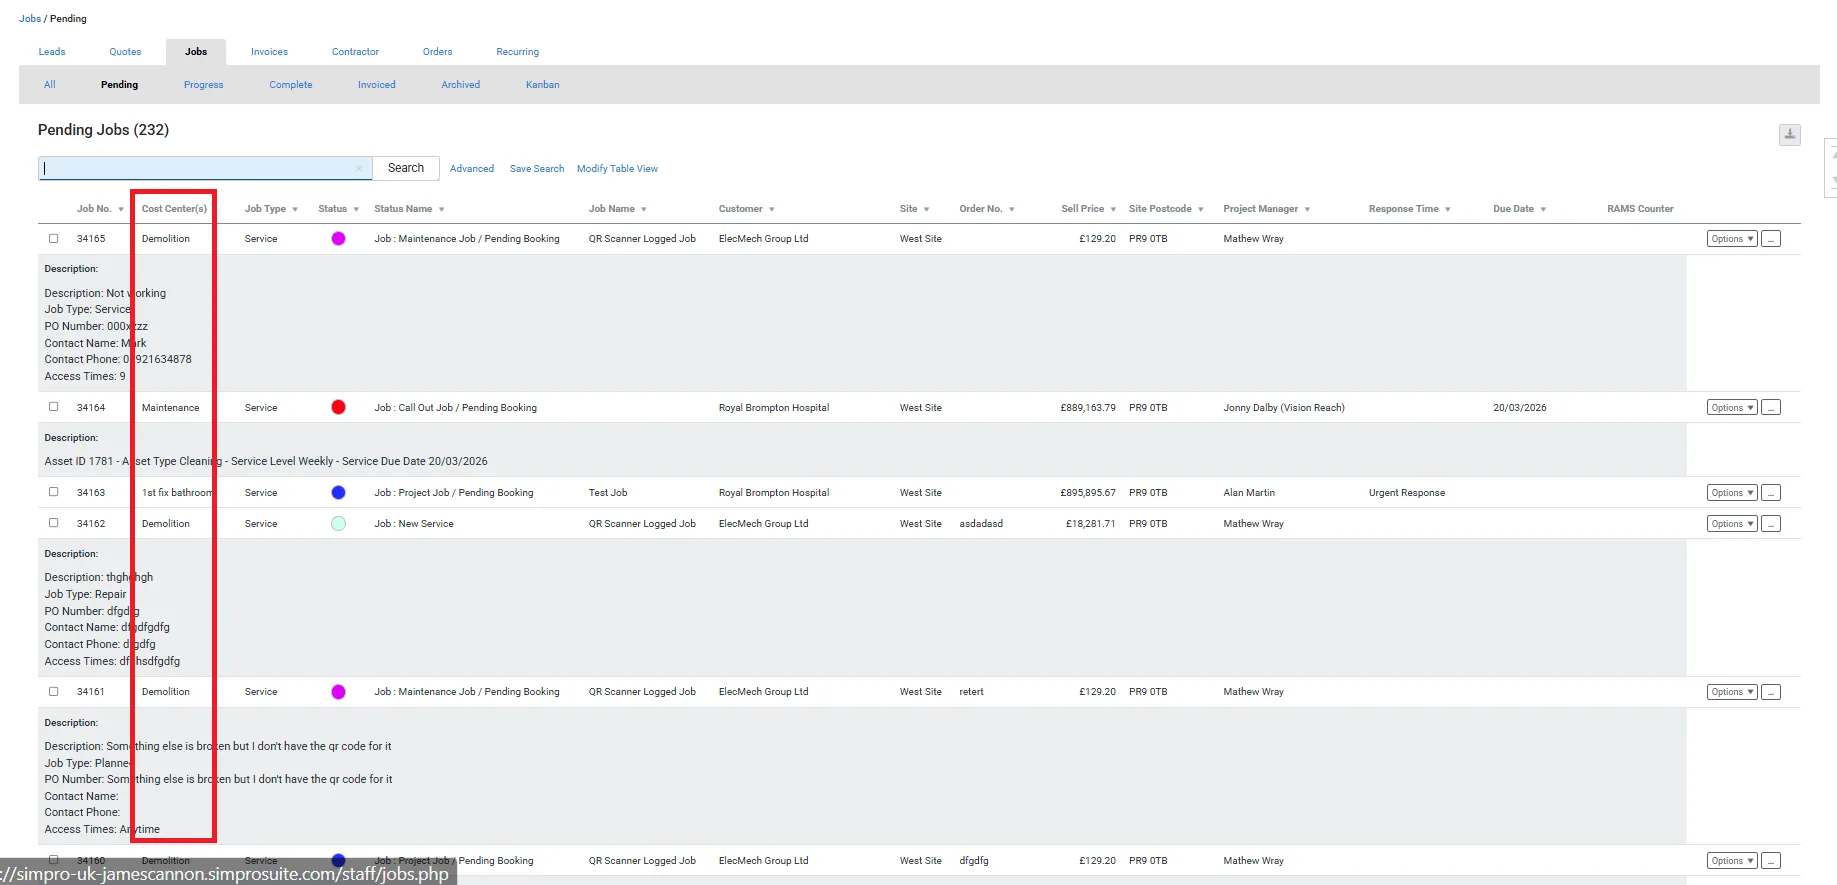Open Options dropdown for job 34163

coord(1732,493)
